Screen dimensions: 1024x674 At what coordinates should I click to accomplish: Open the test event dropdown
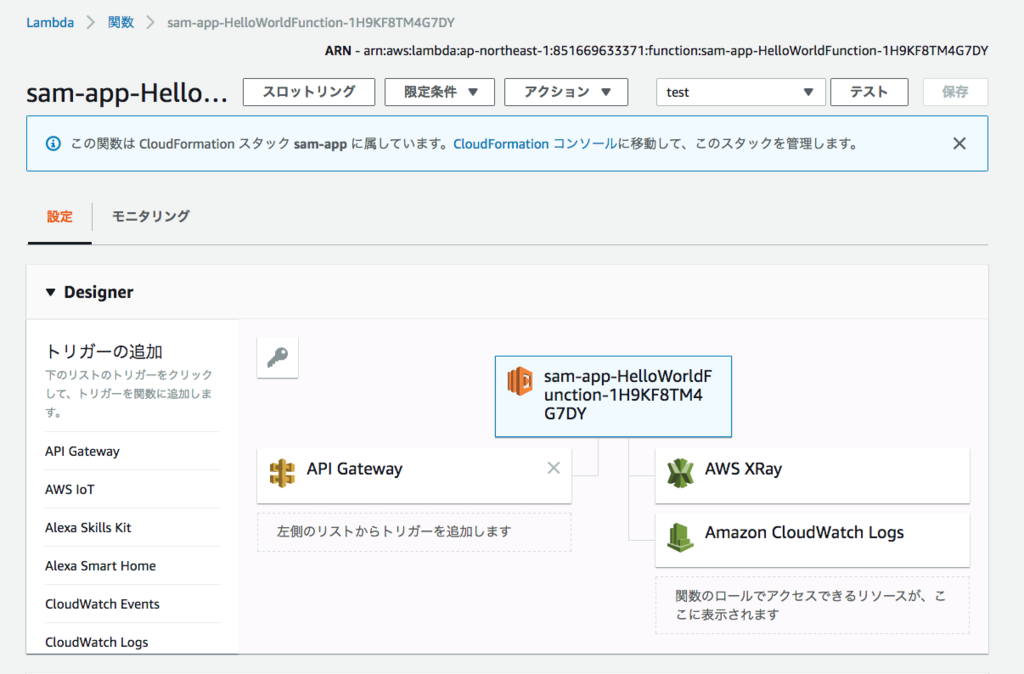point(741,92)
